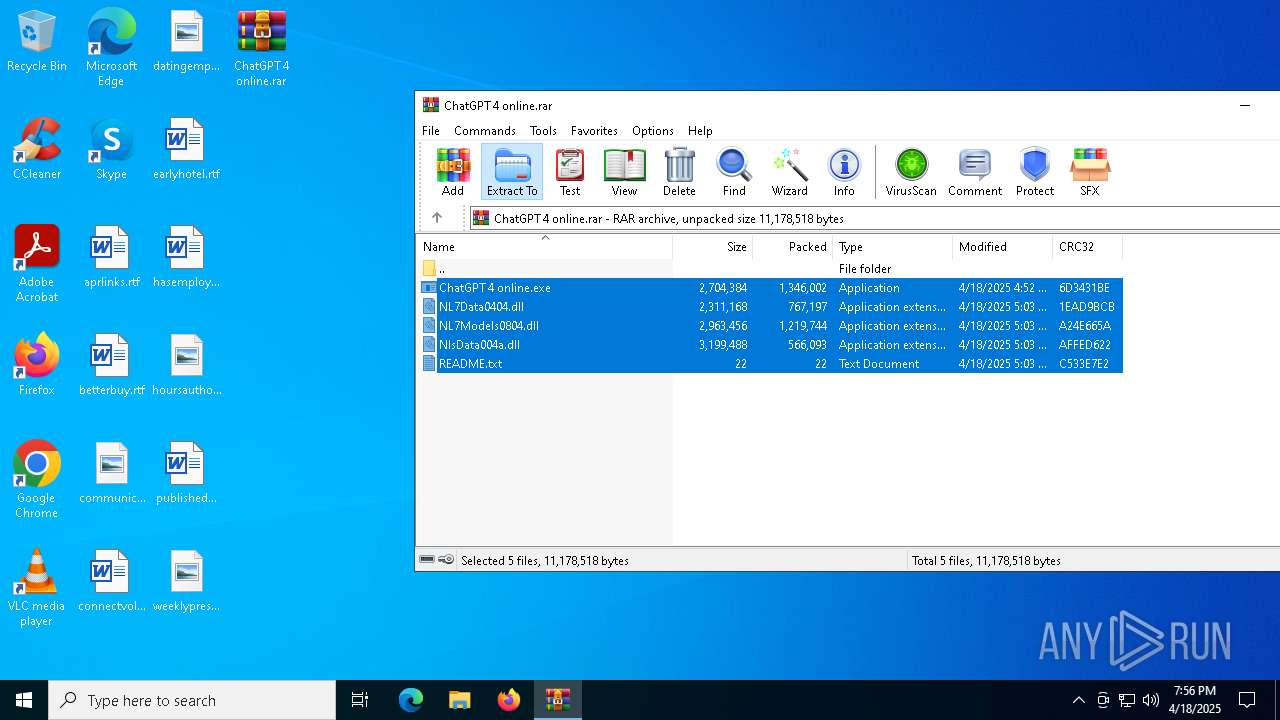Select the NL7Models0804.dll file
The height and width of the screenshot is (720, 1280).
770,326
